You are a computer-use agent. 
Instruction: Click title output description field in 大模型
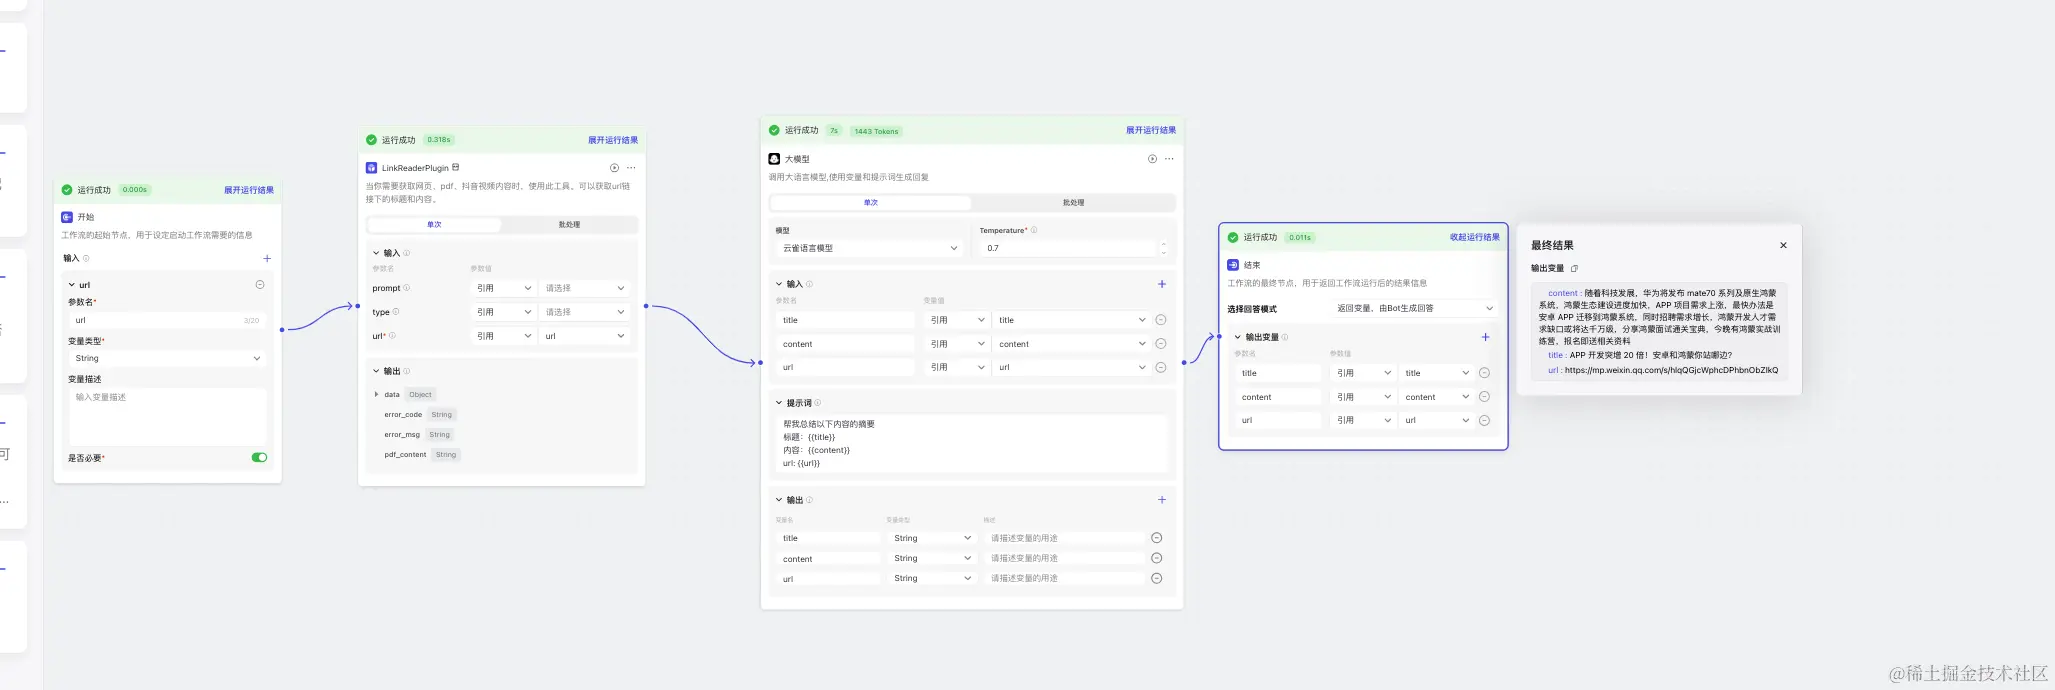pyautogui.click(x=1064, y=538)
